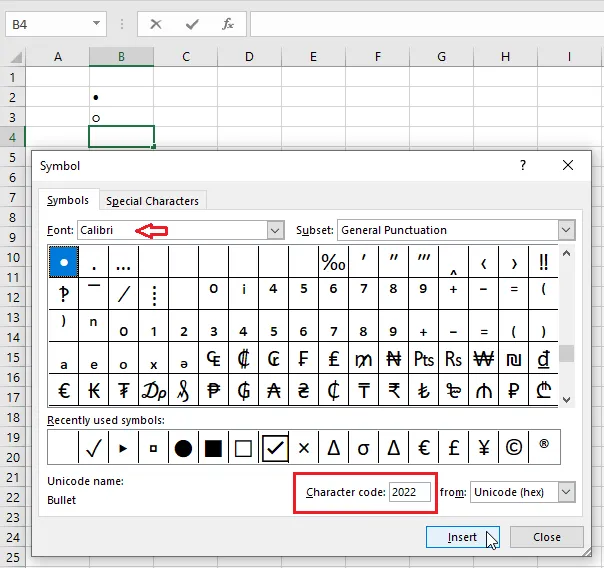Select column B header
The width and height of the screenshot is (604, 568).
point(121,57)
